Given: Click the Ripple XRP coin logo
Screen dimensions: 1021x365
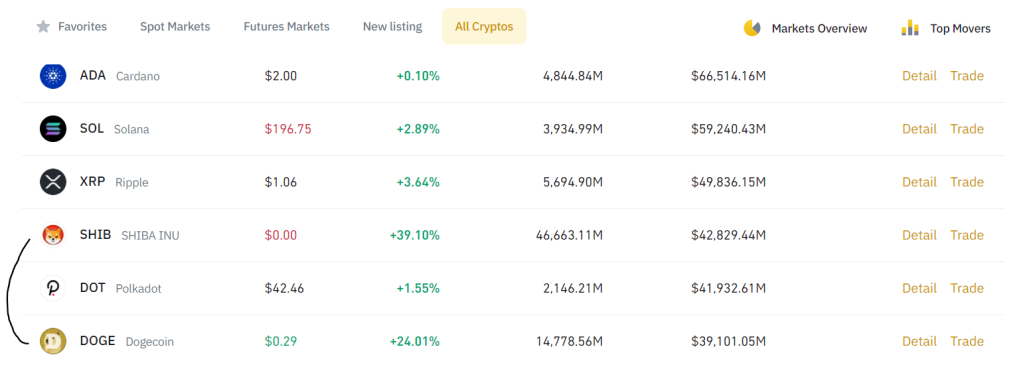Looking at the screenshot, I should (53, 182).
